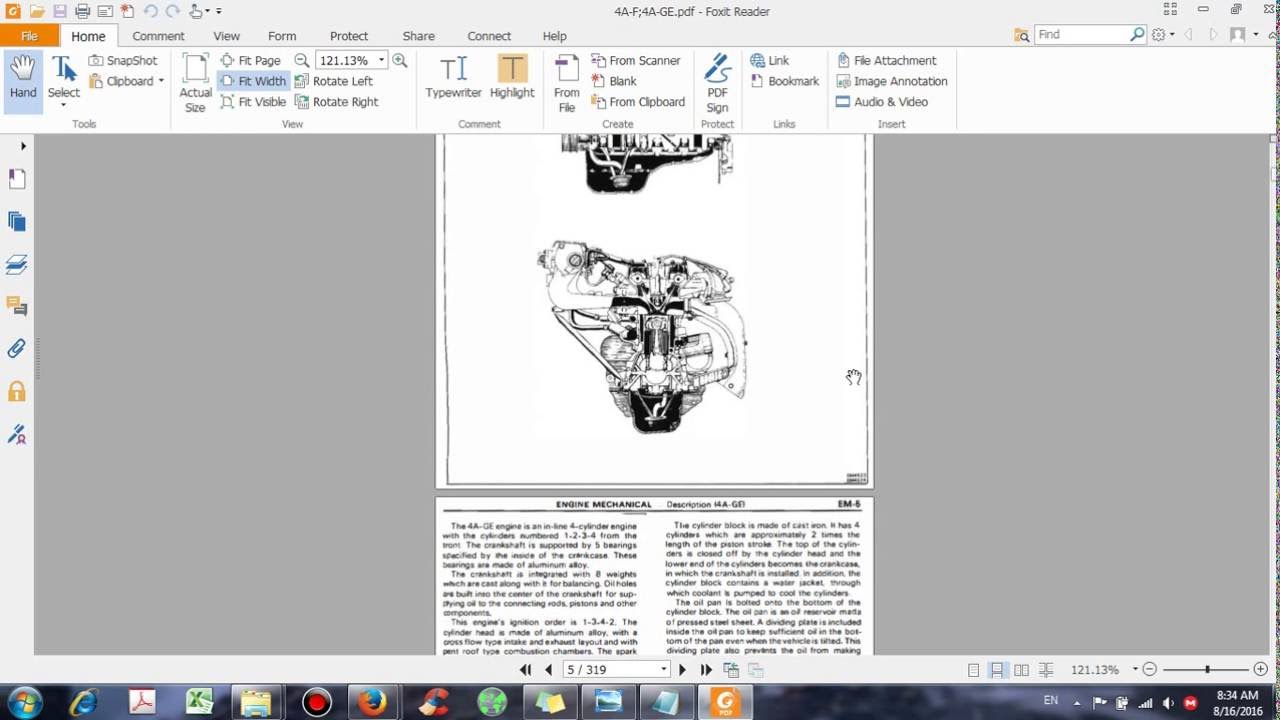
Task: Go to the first page
Action: [x=526, y=669]
